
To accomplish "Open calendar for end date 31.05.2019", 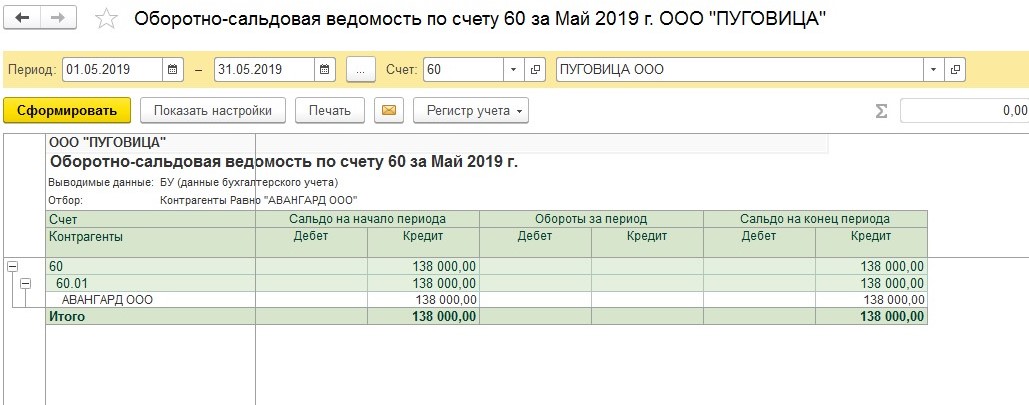I will (326, 70).
